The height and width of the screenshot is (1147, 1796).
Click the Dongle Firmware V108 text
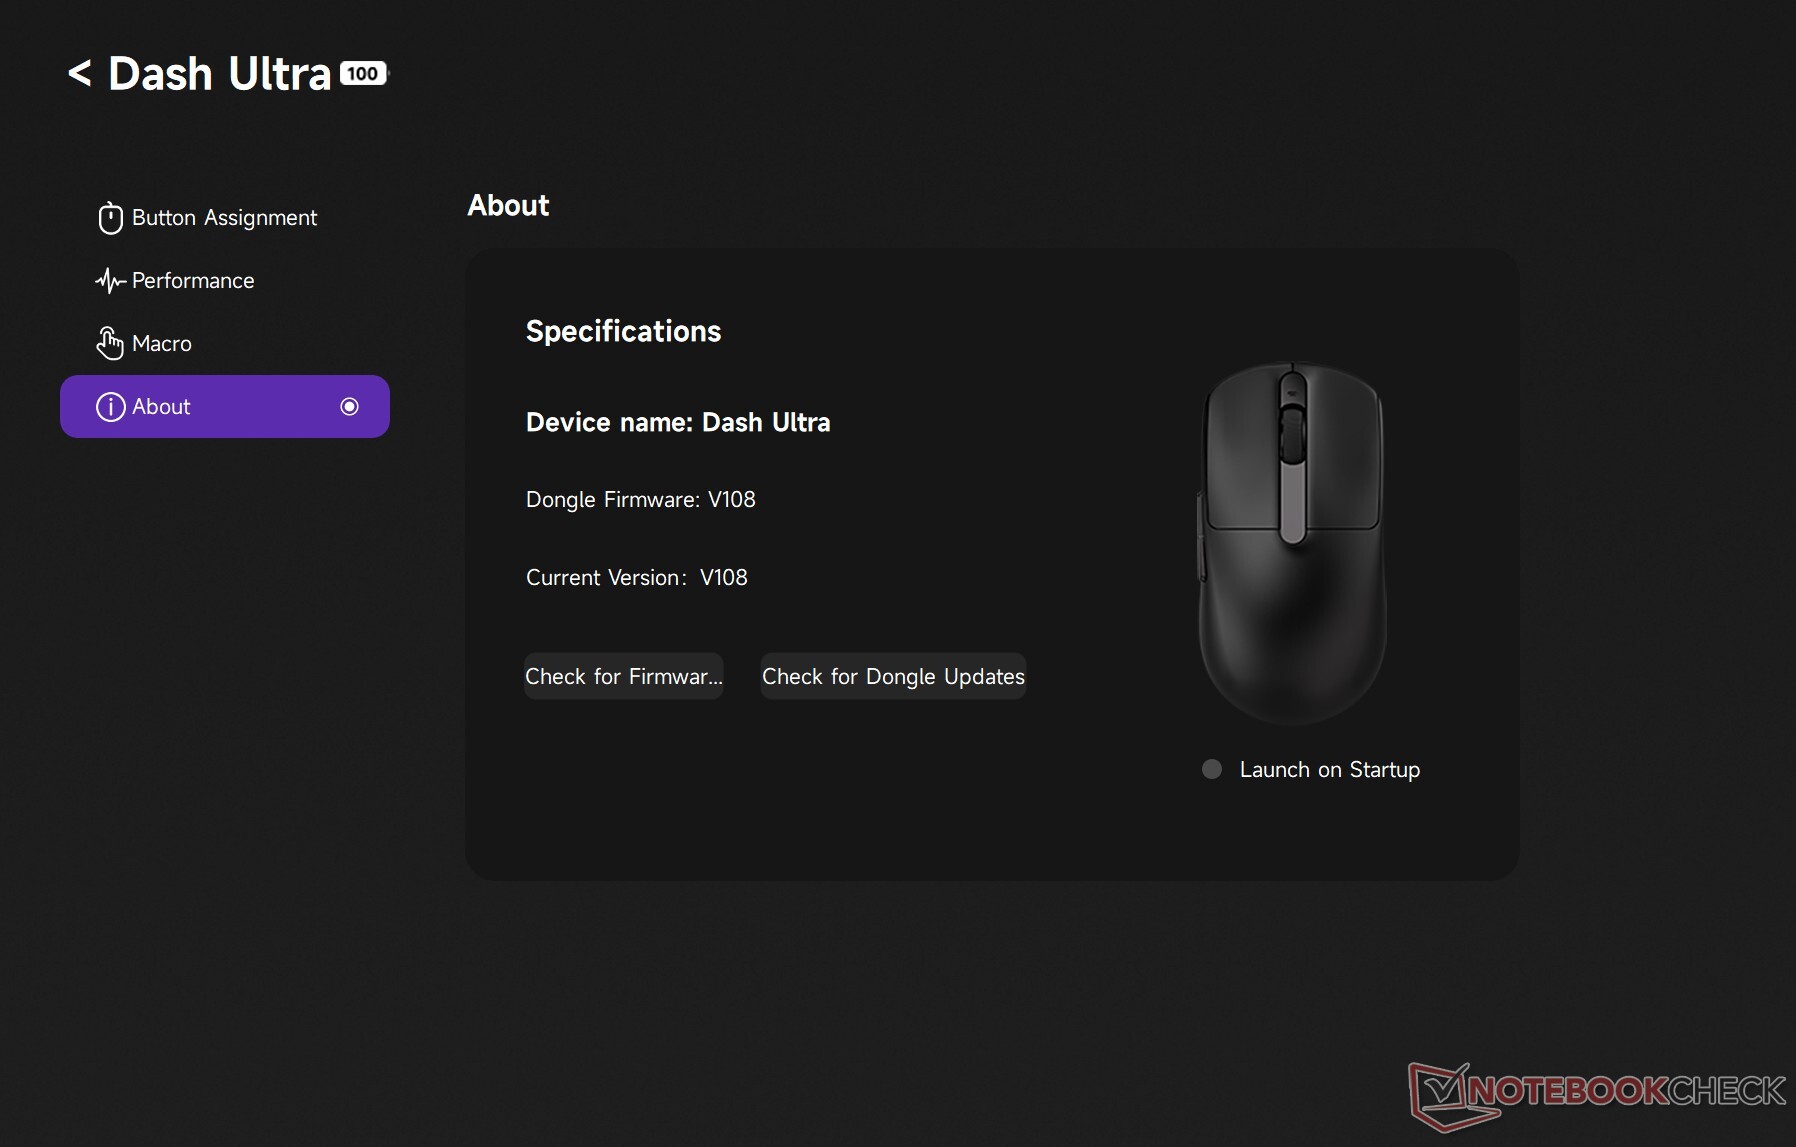pyautogui.click(x=640, y=500)
